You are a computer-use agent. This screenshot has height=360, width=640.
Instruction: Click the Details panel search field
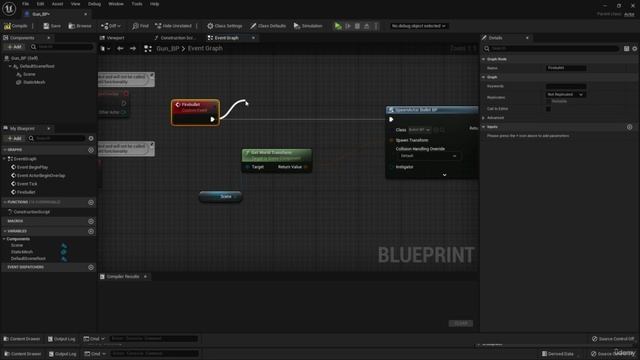tap(551, 49)
